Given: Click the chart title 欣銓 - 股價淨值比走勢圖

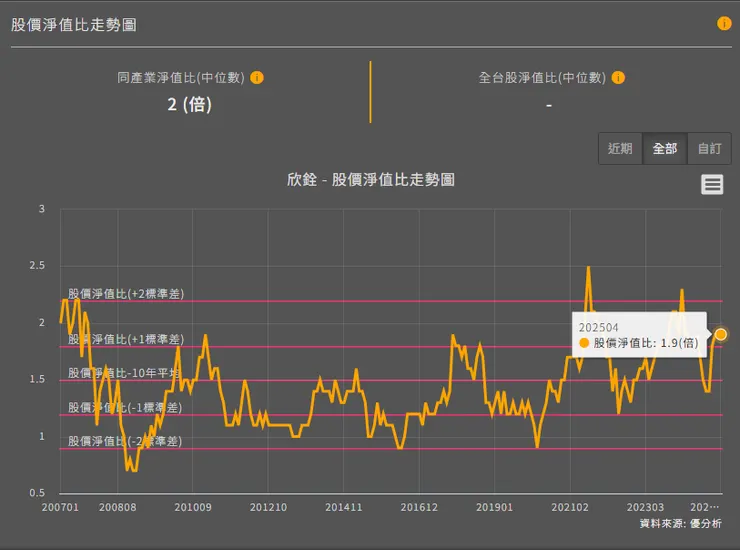Looking at the screenshot, I should 370,180.
